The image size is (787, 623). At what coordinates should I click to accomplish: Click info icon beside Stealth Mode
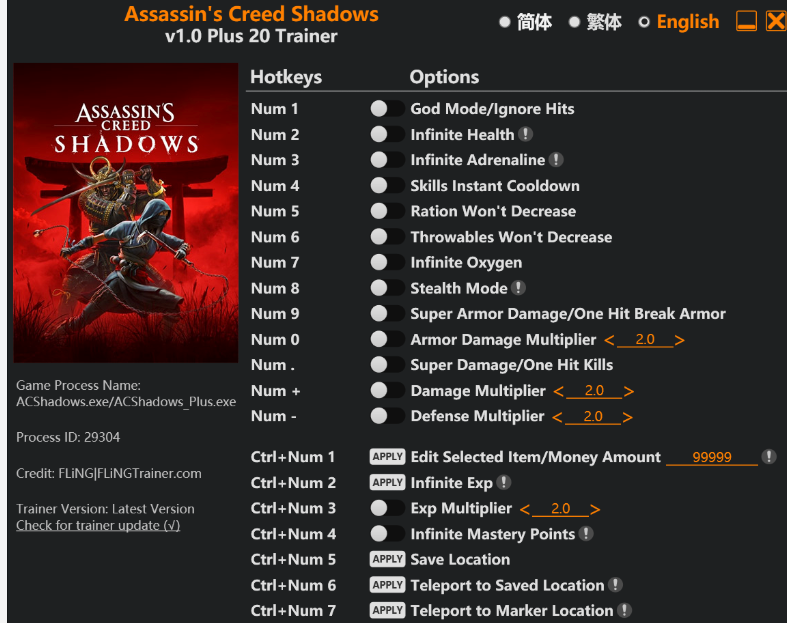[x=518, y=288]
